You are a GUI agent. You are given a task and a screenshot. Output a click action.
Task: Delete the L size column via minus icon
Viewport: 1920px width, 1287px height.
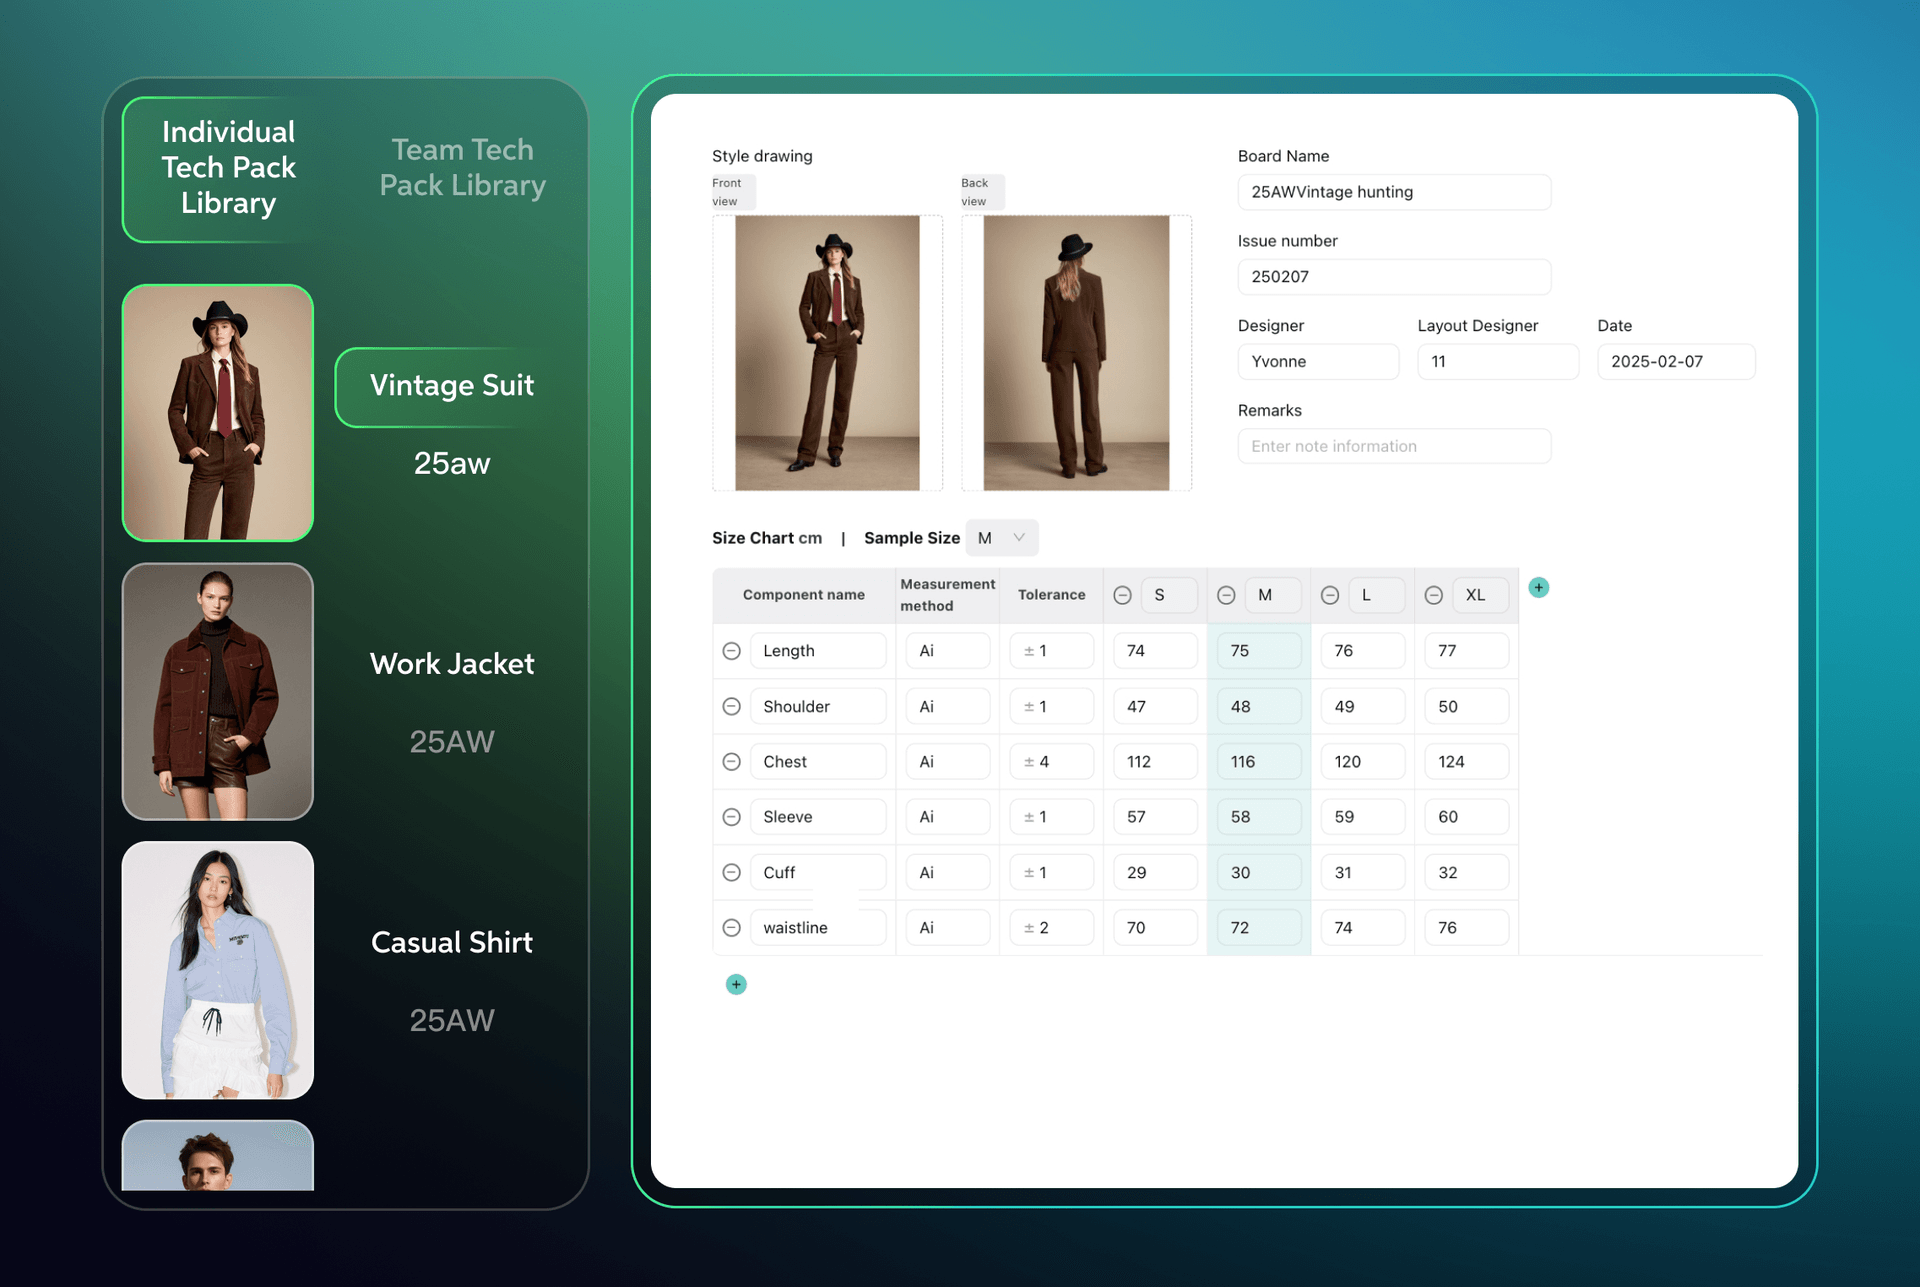(x=1330, y=595)
